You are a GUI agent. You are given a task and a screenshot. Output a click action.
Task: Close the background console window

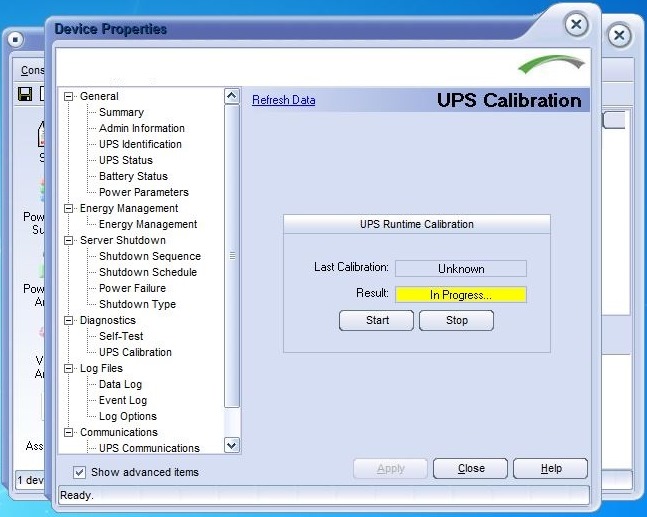coord(619,35)
